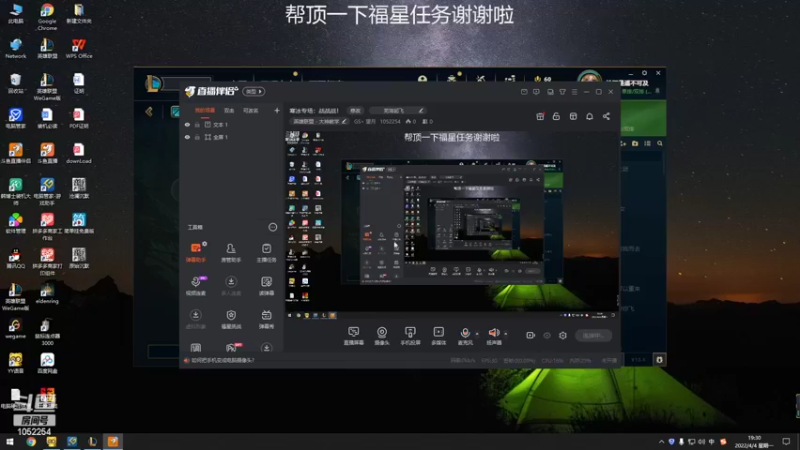Click the record video icon near settings

[531, 335]
